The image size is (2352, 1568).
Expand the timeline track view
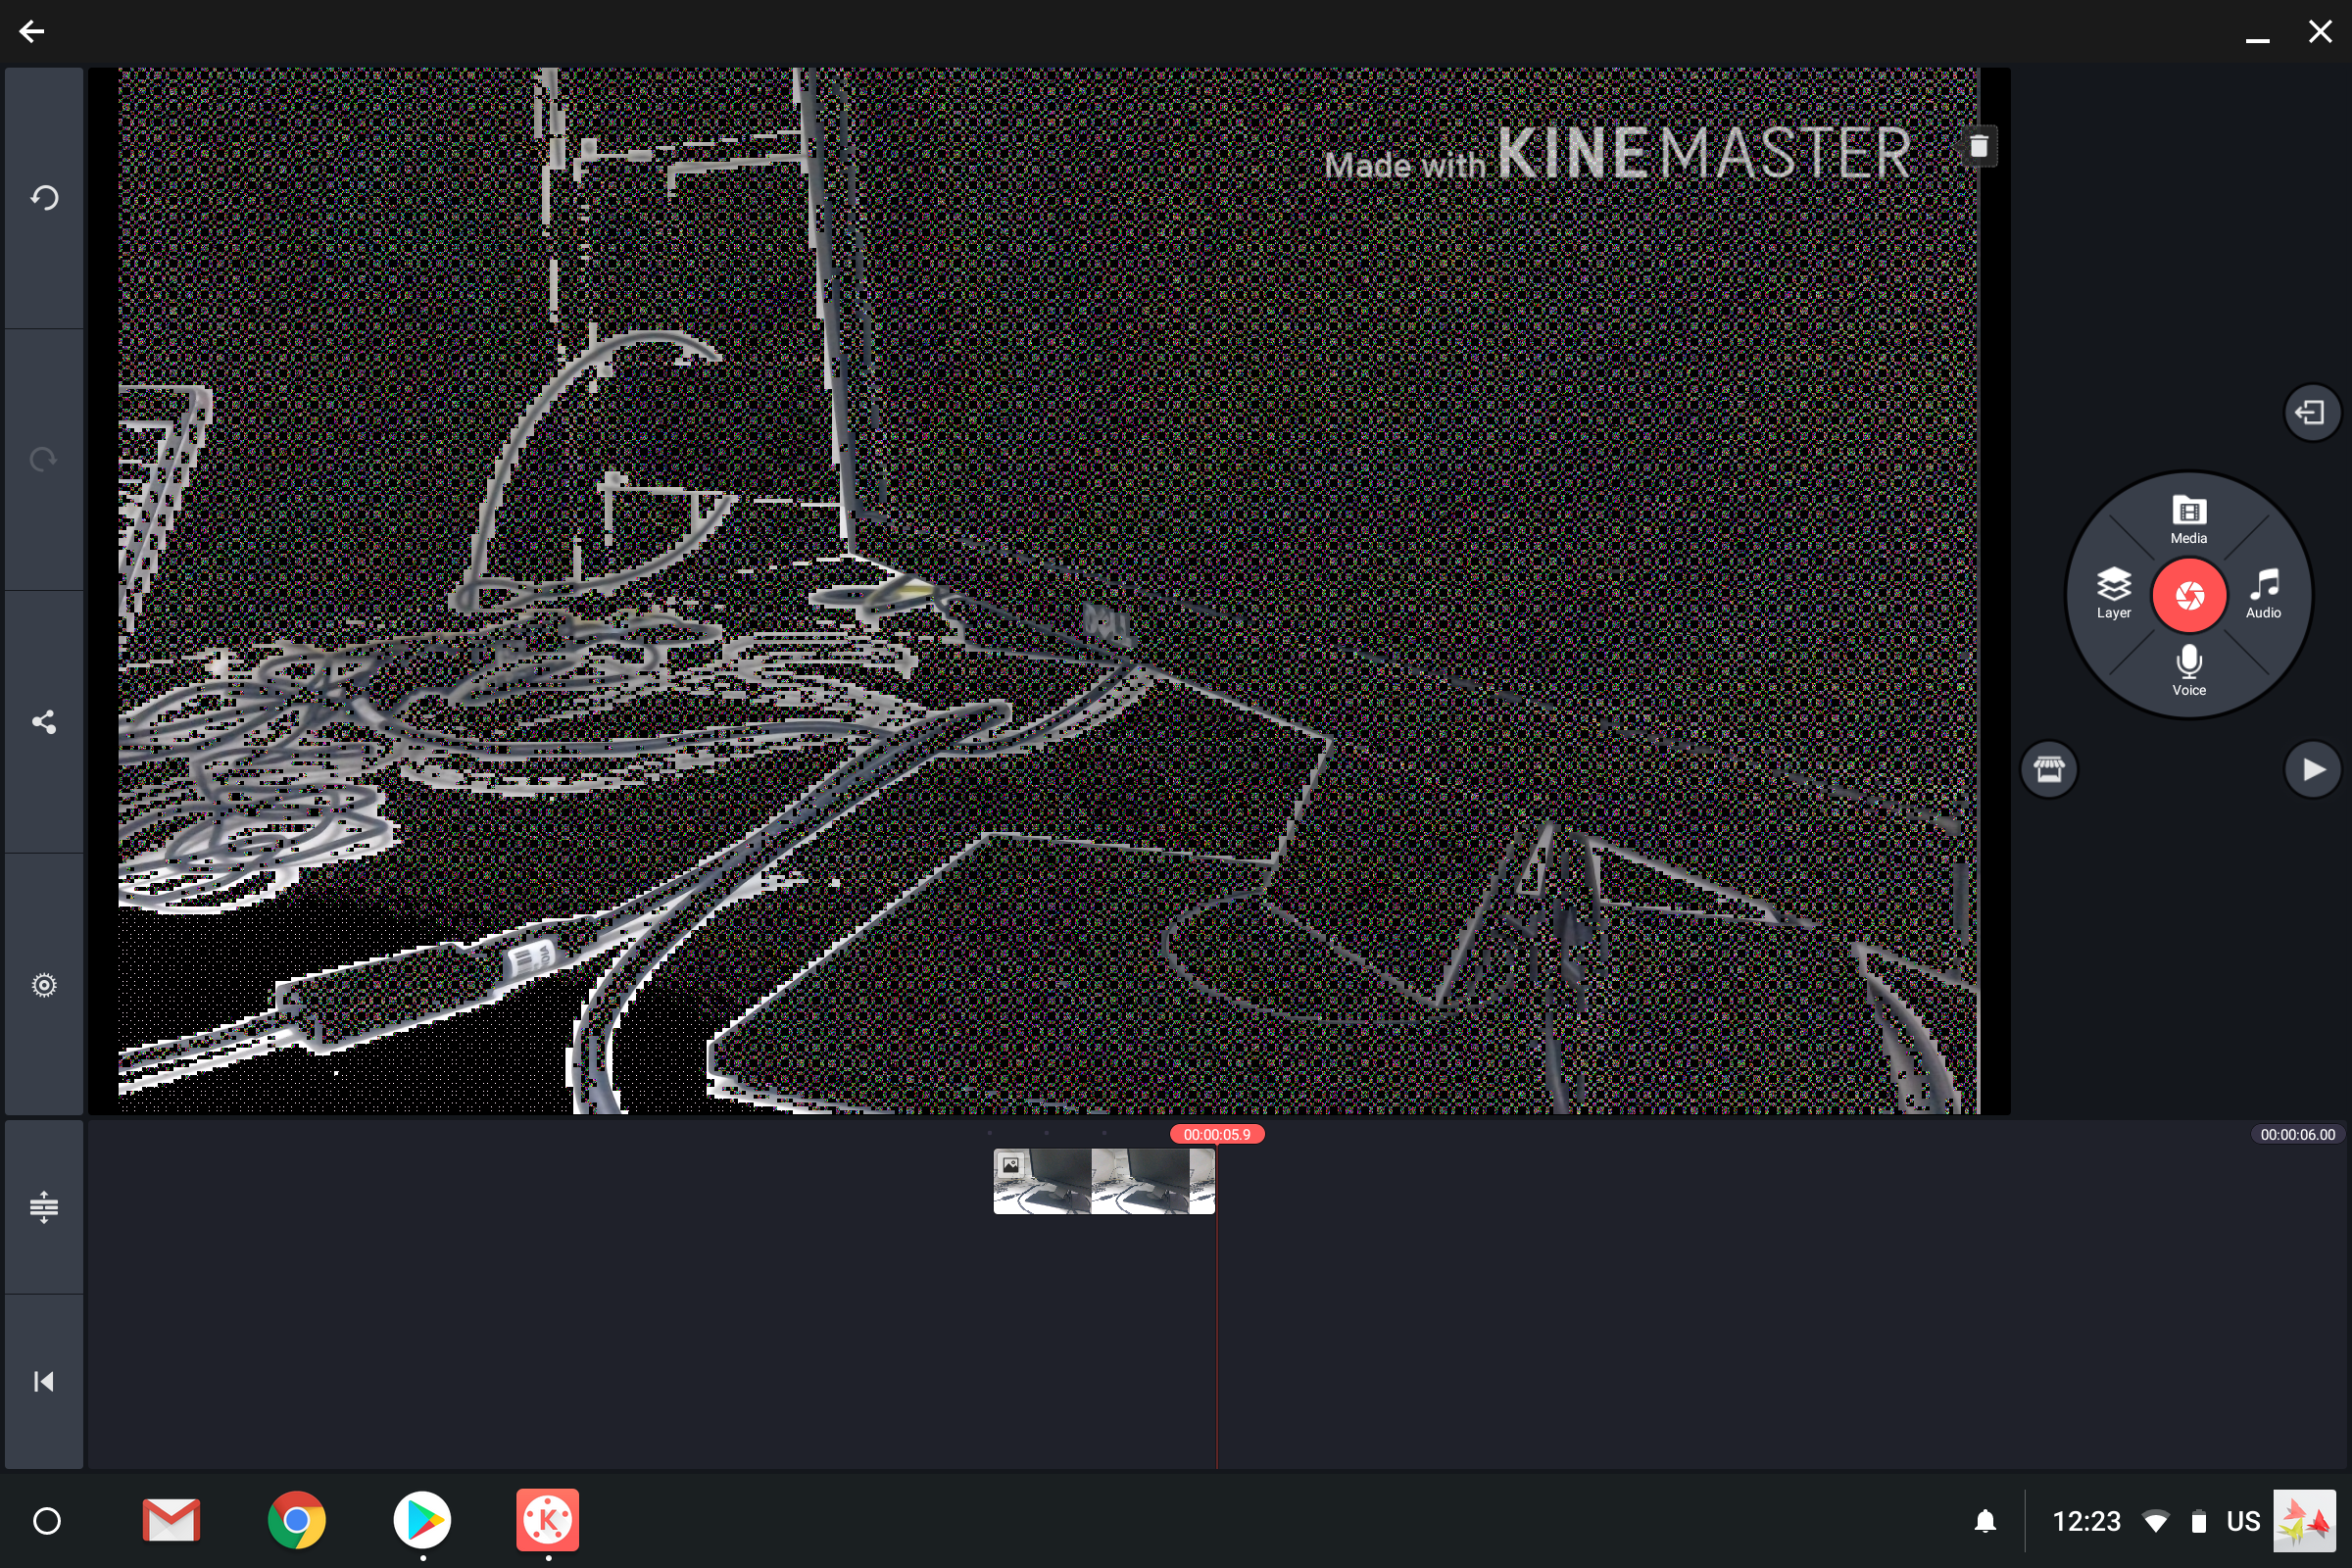click(x=44, y=1207)
